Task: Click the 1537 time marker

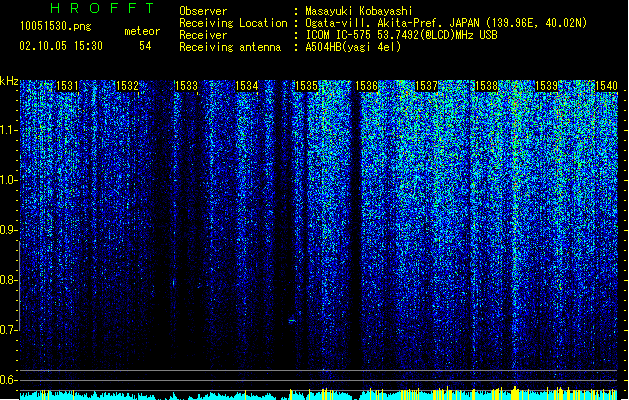Action: point(426,86)
